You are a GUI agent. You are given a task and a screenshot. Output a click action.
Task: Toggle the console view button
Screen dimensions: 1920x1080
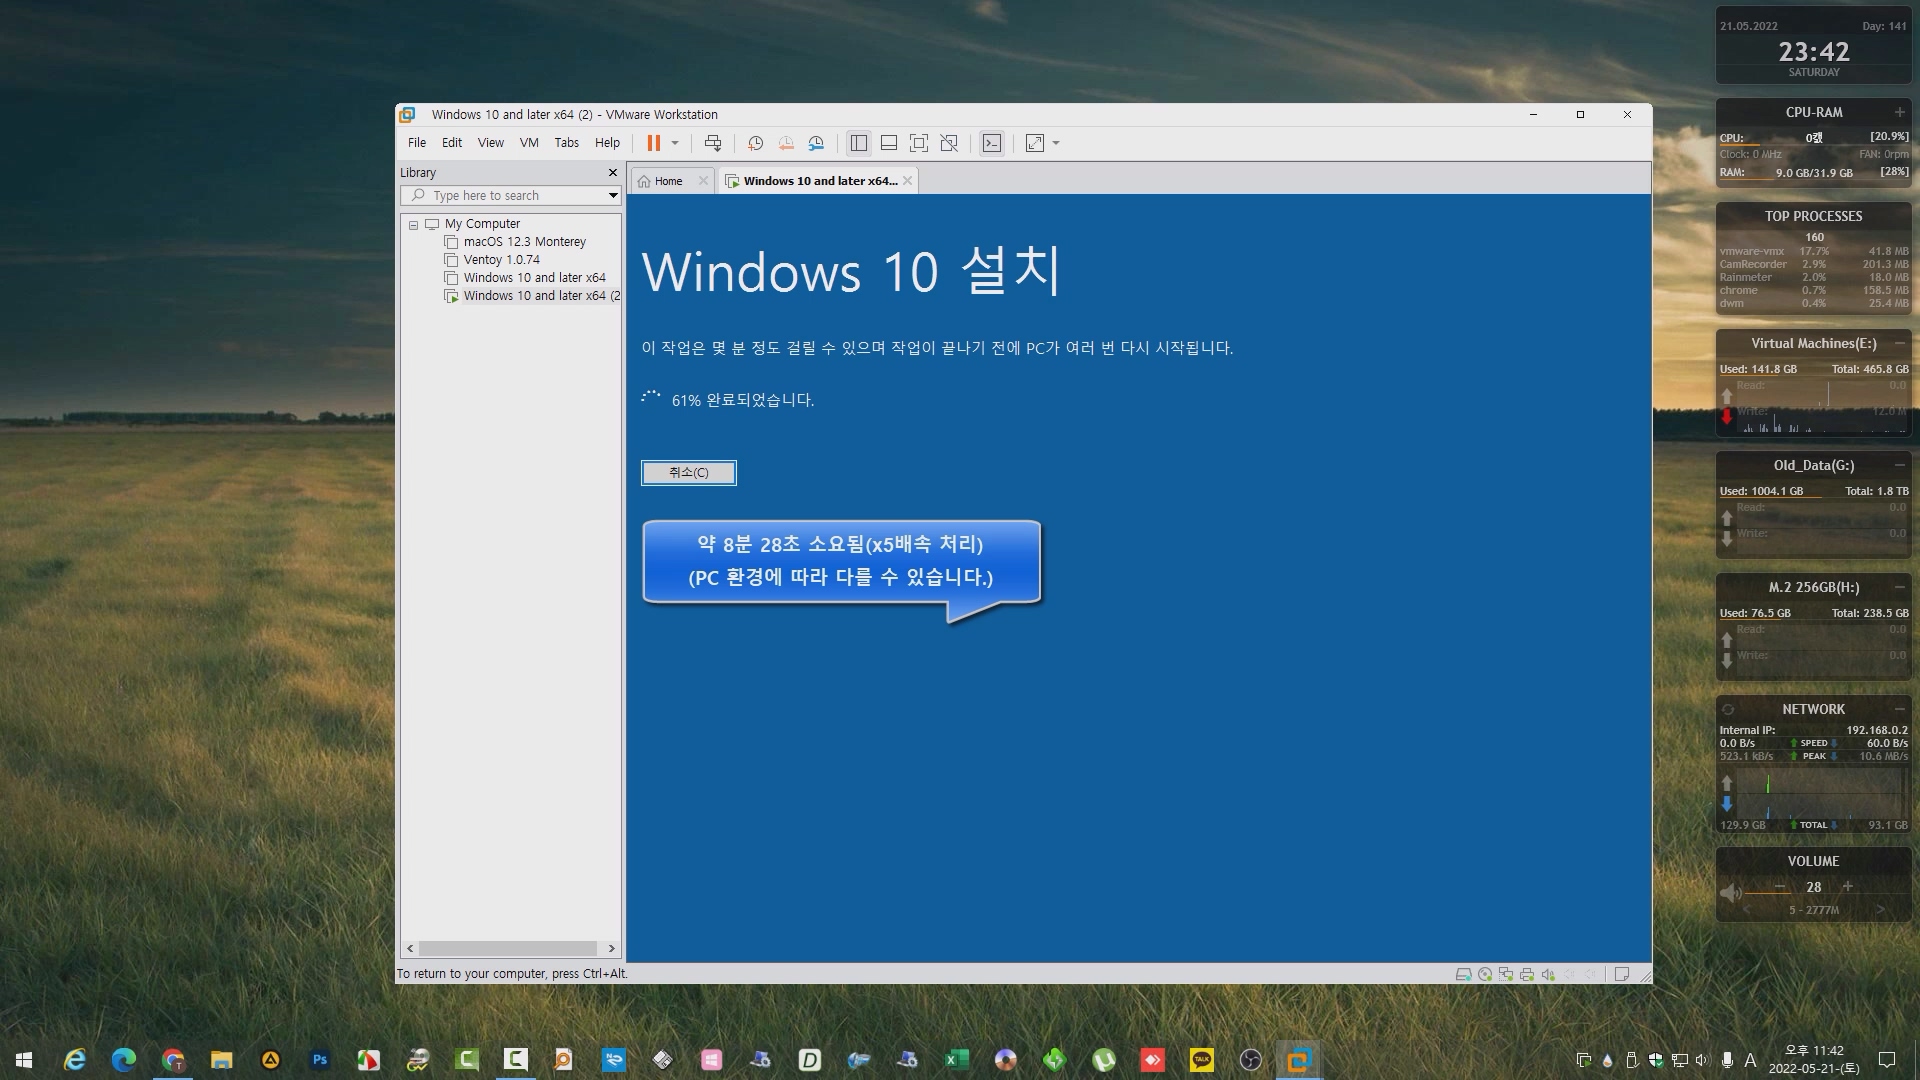pyautogui.click(x=991, y=143)
